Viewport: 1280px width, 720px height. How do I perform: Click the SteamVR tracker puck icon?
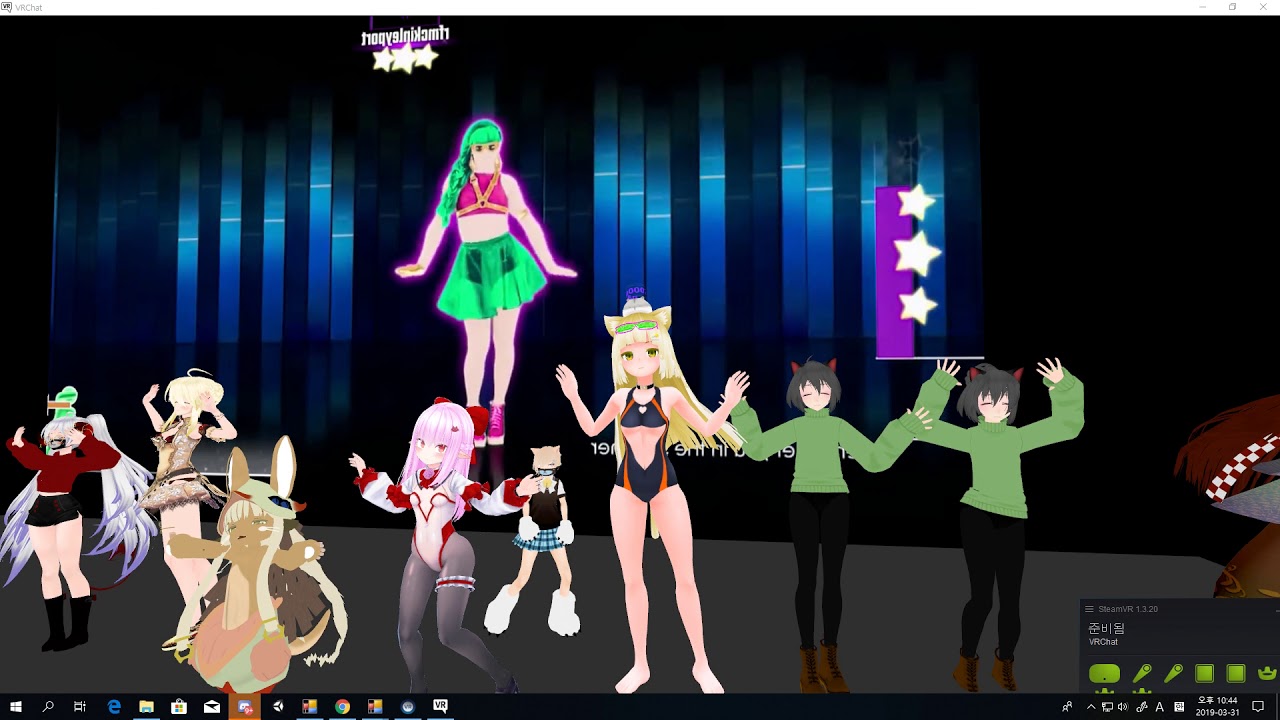point(1267,674)
